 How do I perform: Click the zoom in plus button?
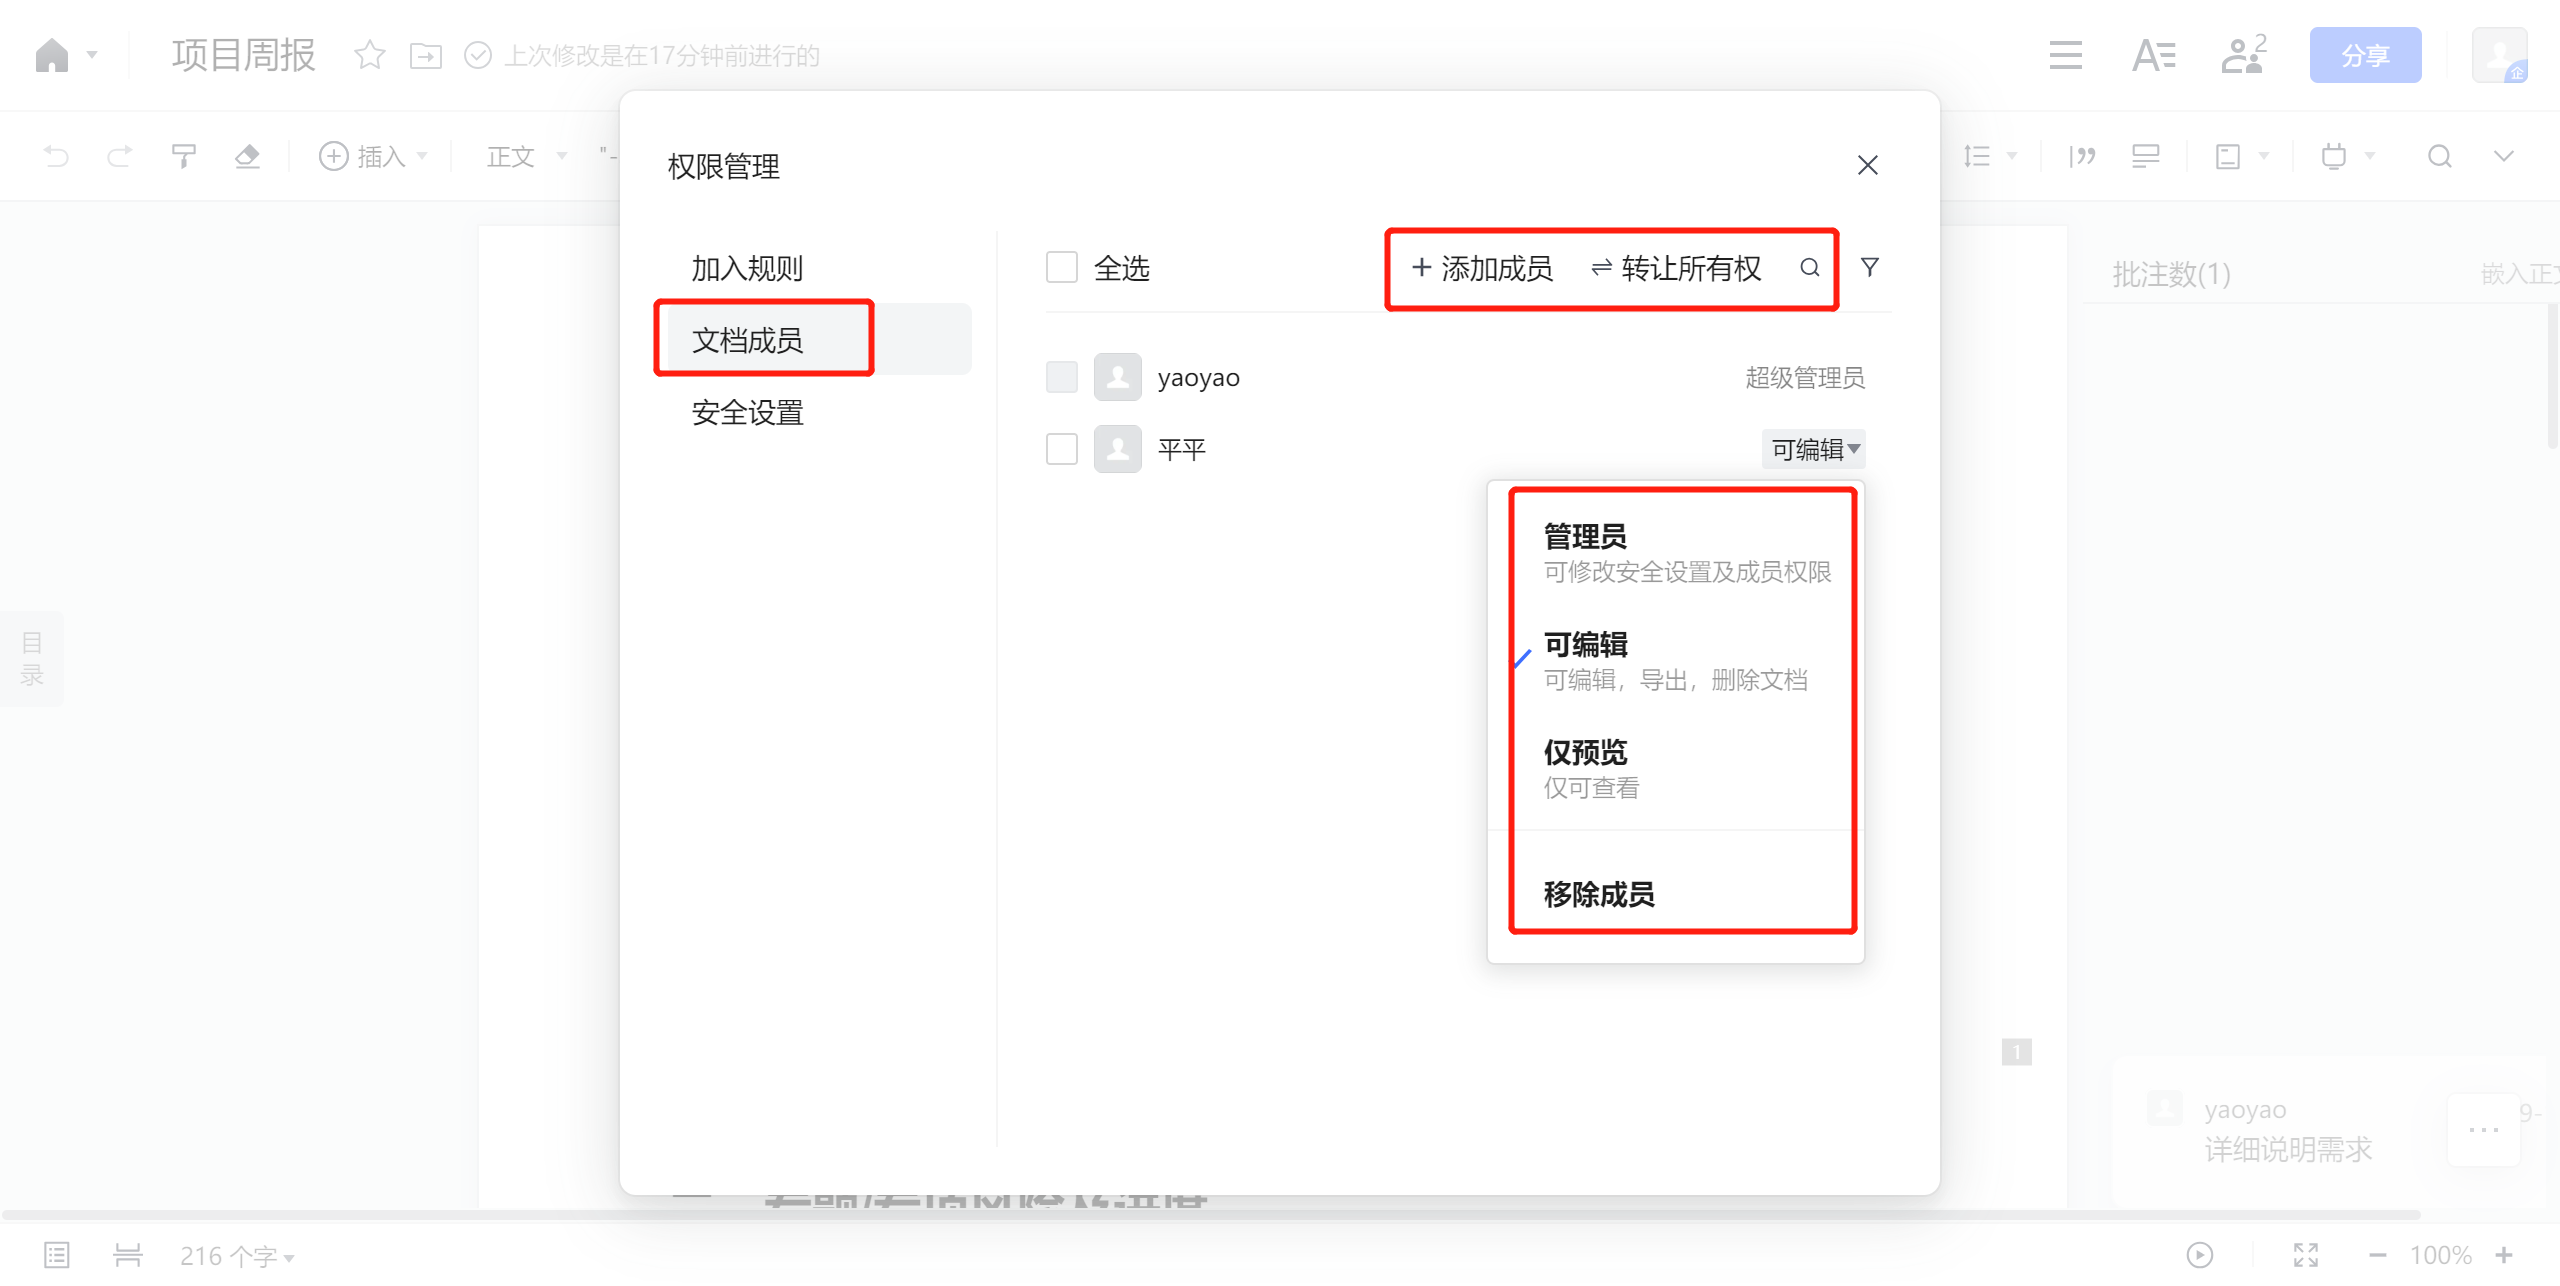[2504, 1255]
